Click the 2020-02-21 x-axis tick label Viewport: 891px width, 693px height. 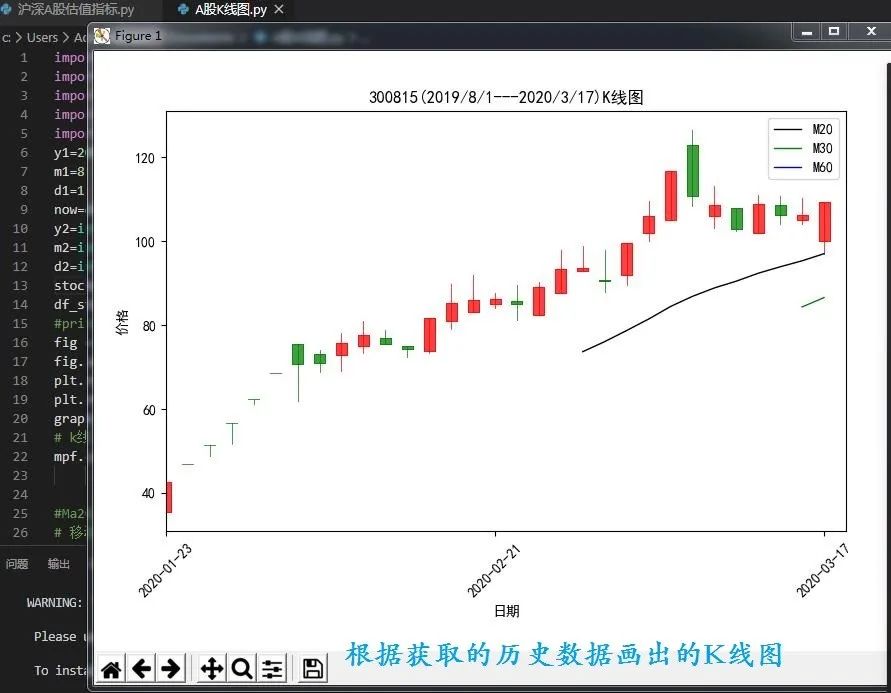pyautogui.click(x=494, y=570)
